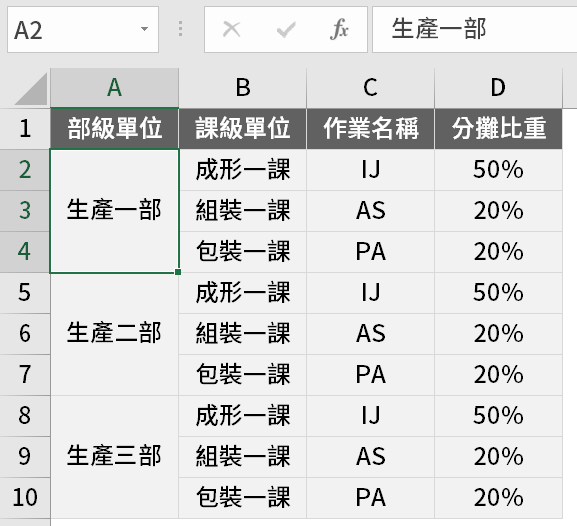
Task: Select row 8 header
Action: 25,416
